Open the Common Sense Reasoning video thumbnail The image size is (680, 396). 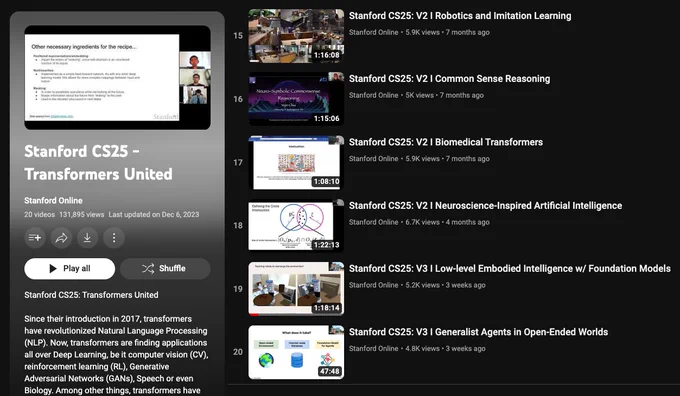tap(296, 99)
